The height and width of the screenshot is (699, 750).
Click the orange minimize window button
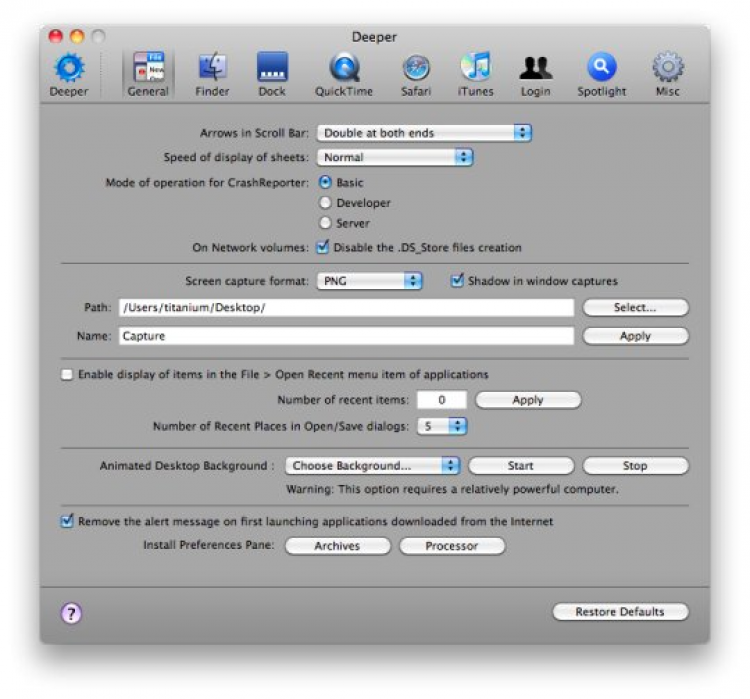77,36
